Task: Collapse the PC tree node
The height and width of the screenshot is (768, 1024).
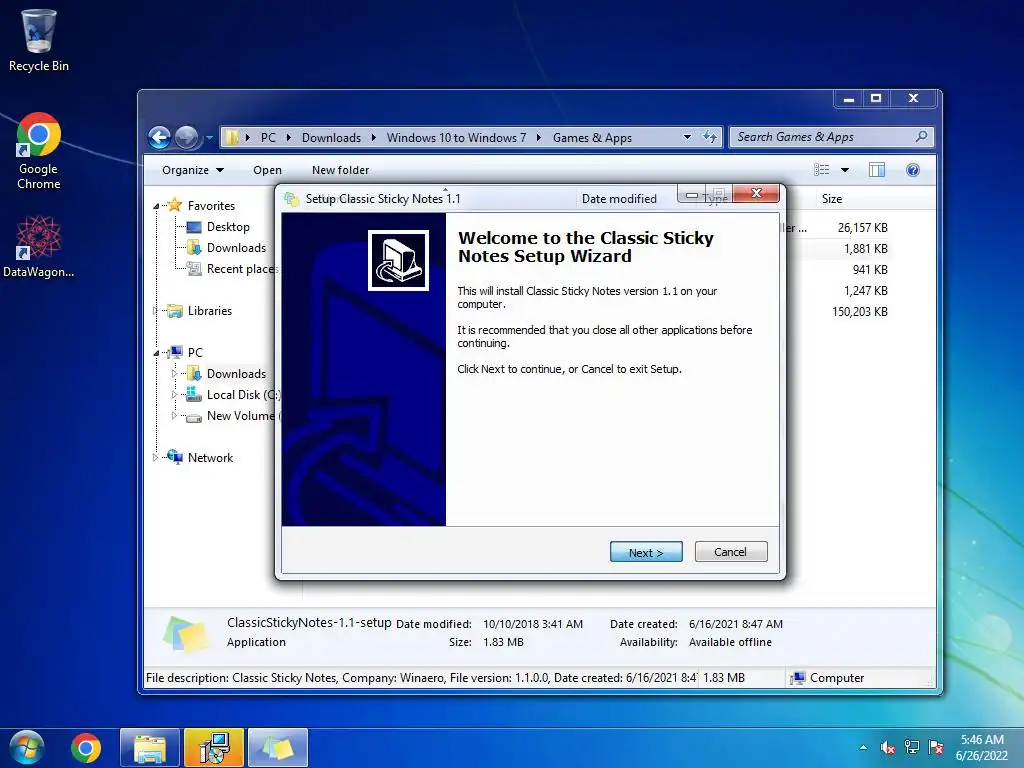Action: pos(156,353)
